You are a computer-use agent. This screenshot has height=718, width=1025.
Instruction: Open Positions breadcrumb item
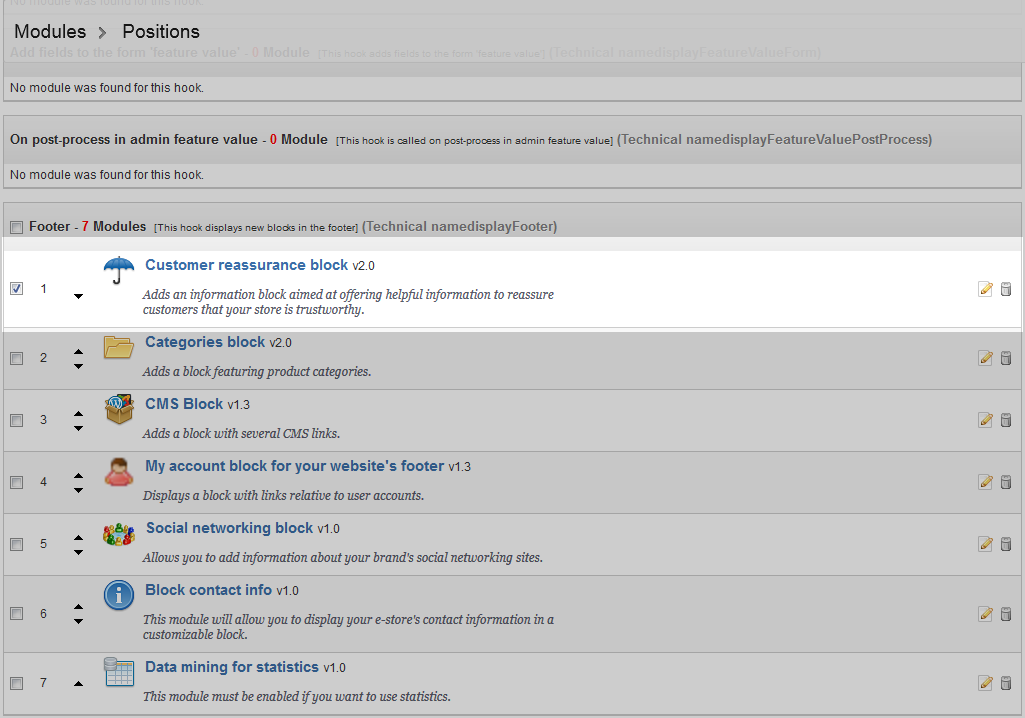click(161, 32)
